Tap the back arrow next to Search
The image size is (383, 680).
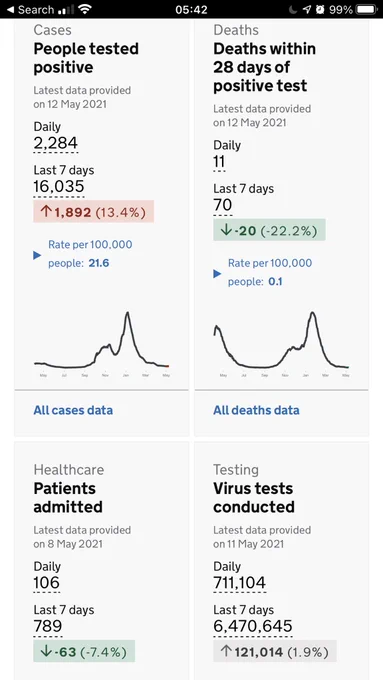pos(11,10)
